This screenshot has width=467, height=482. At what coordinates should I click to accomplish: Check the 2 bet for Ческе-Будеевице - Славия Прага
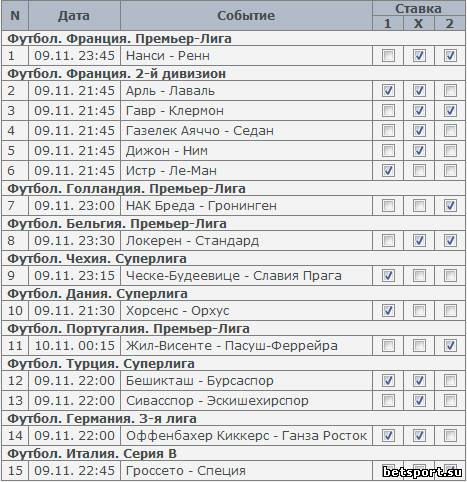[x=450, y=276]
